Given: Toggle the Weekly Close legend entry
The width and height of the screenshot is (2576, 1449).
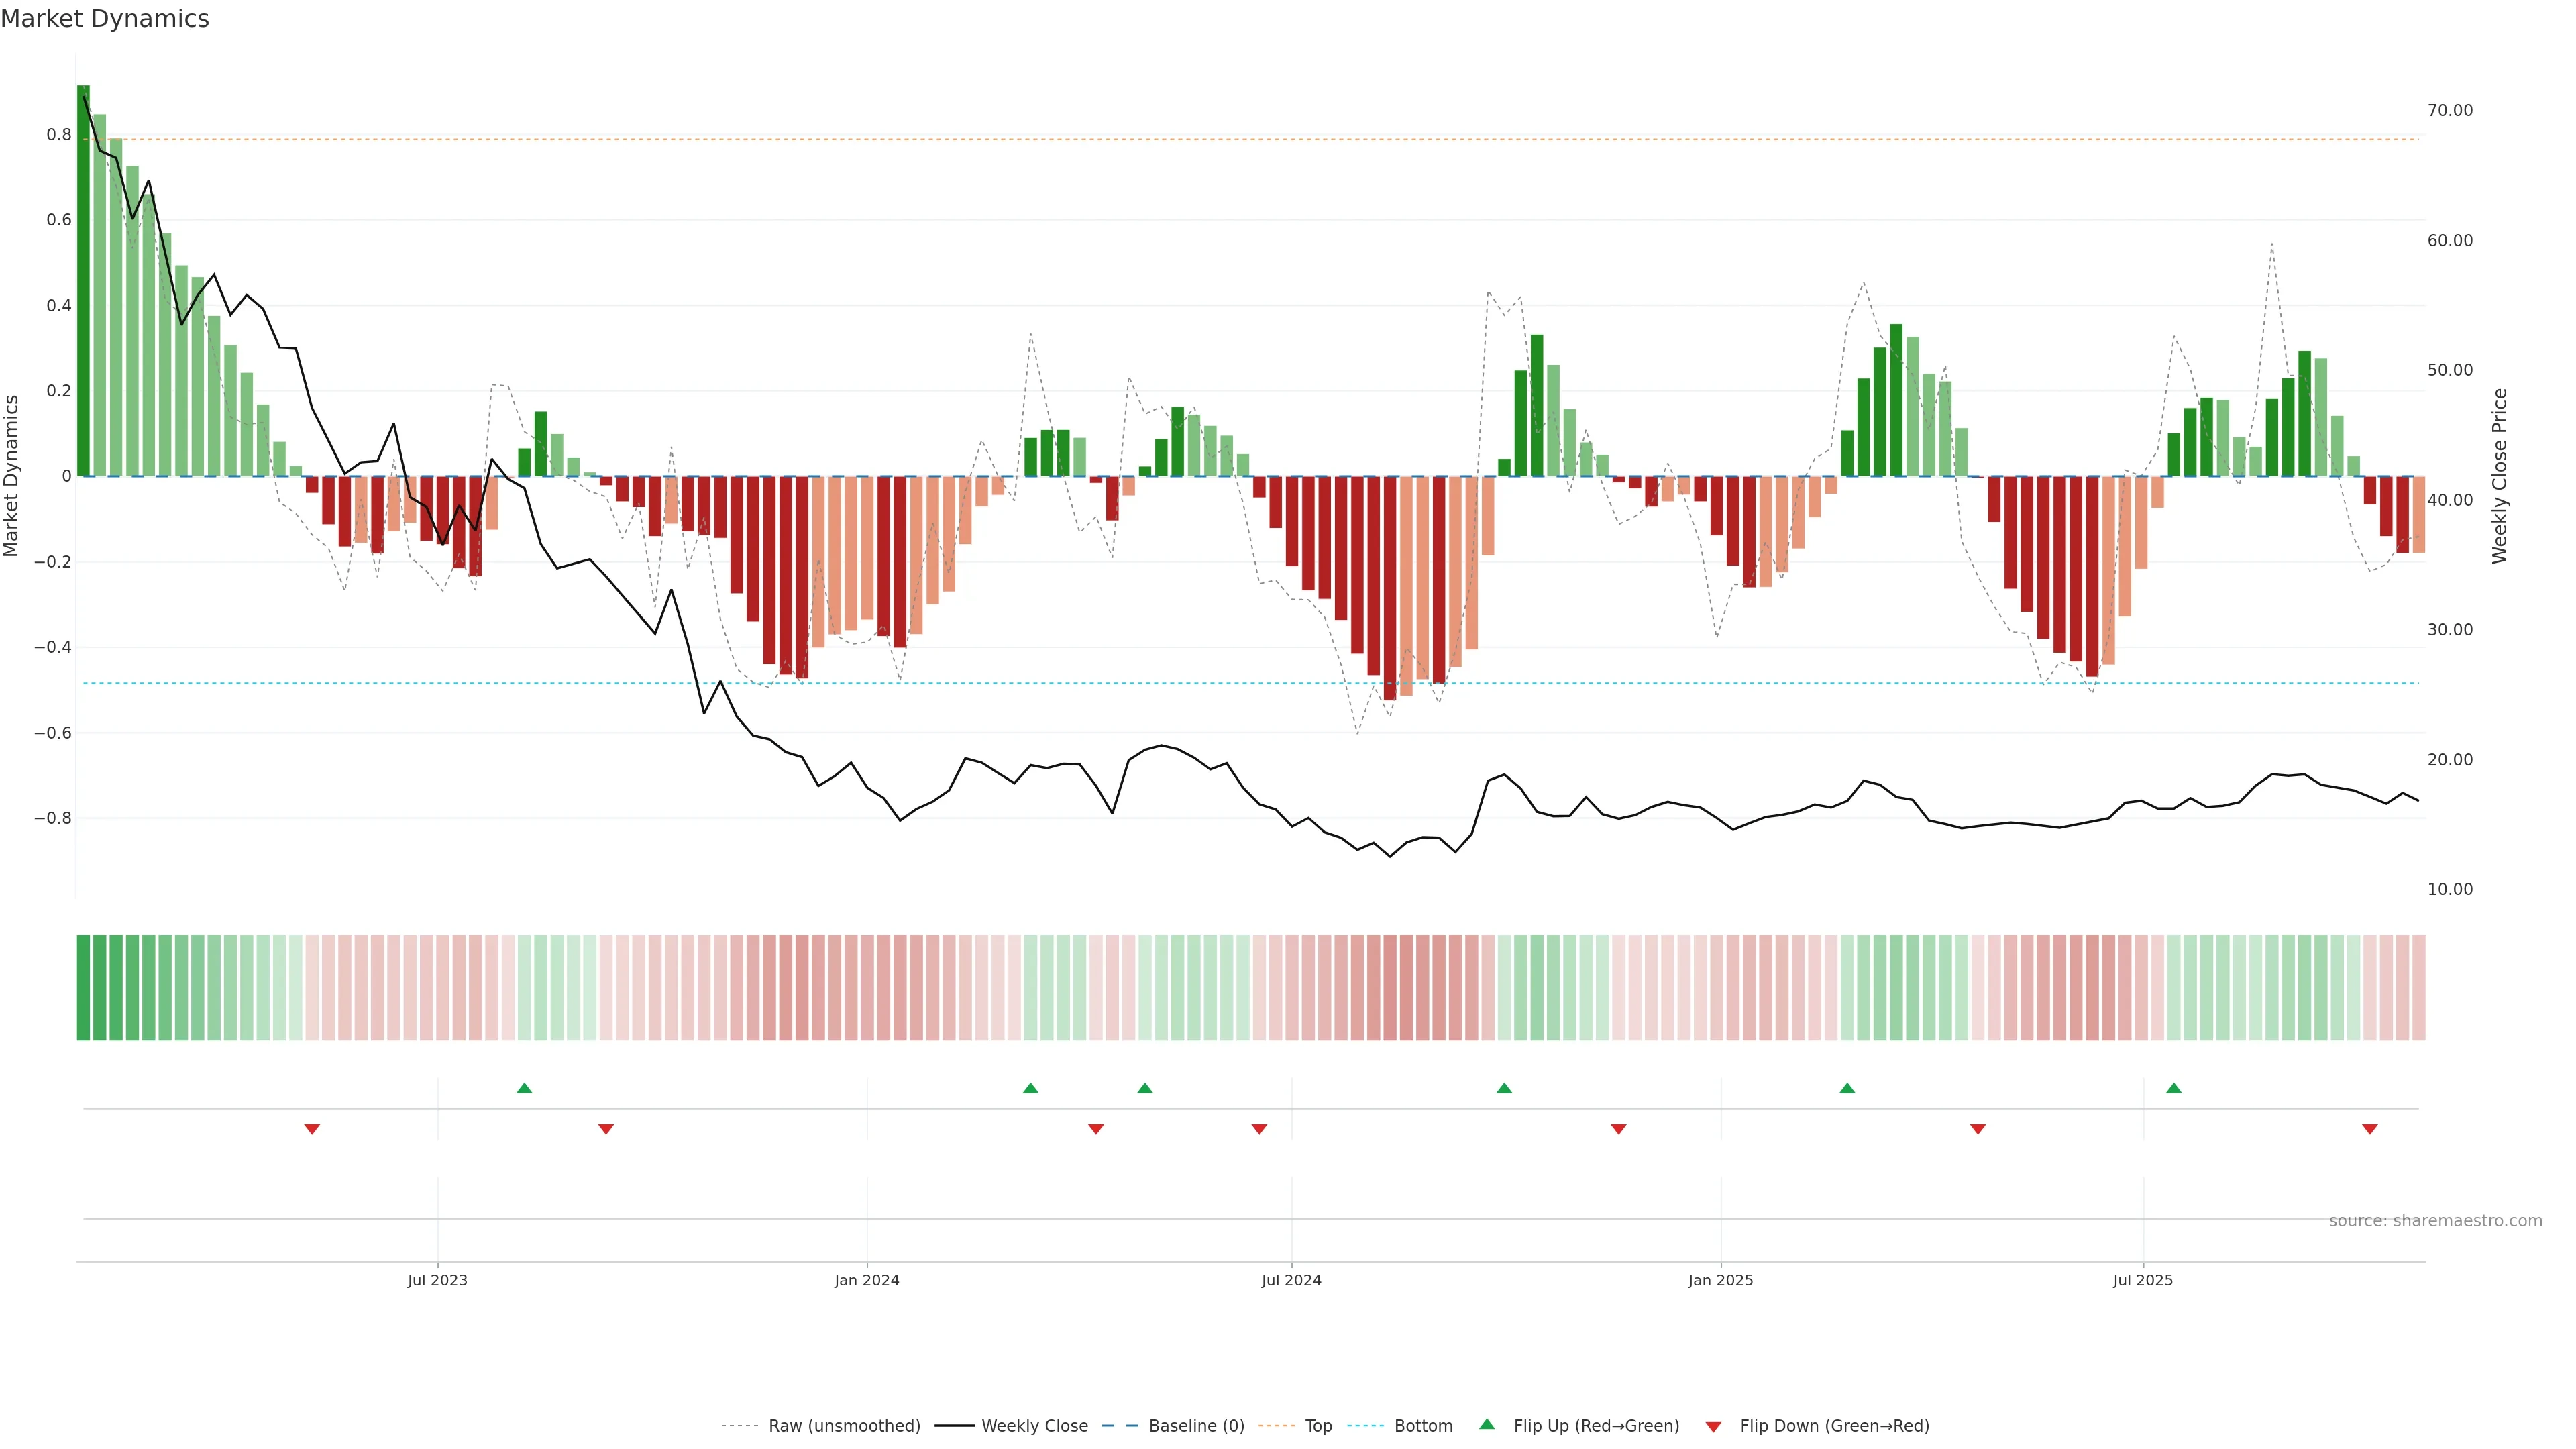Looking at the screenshot, I should point(1034,1426).
